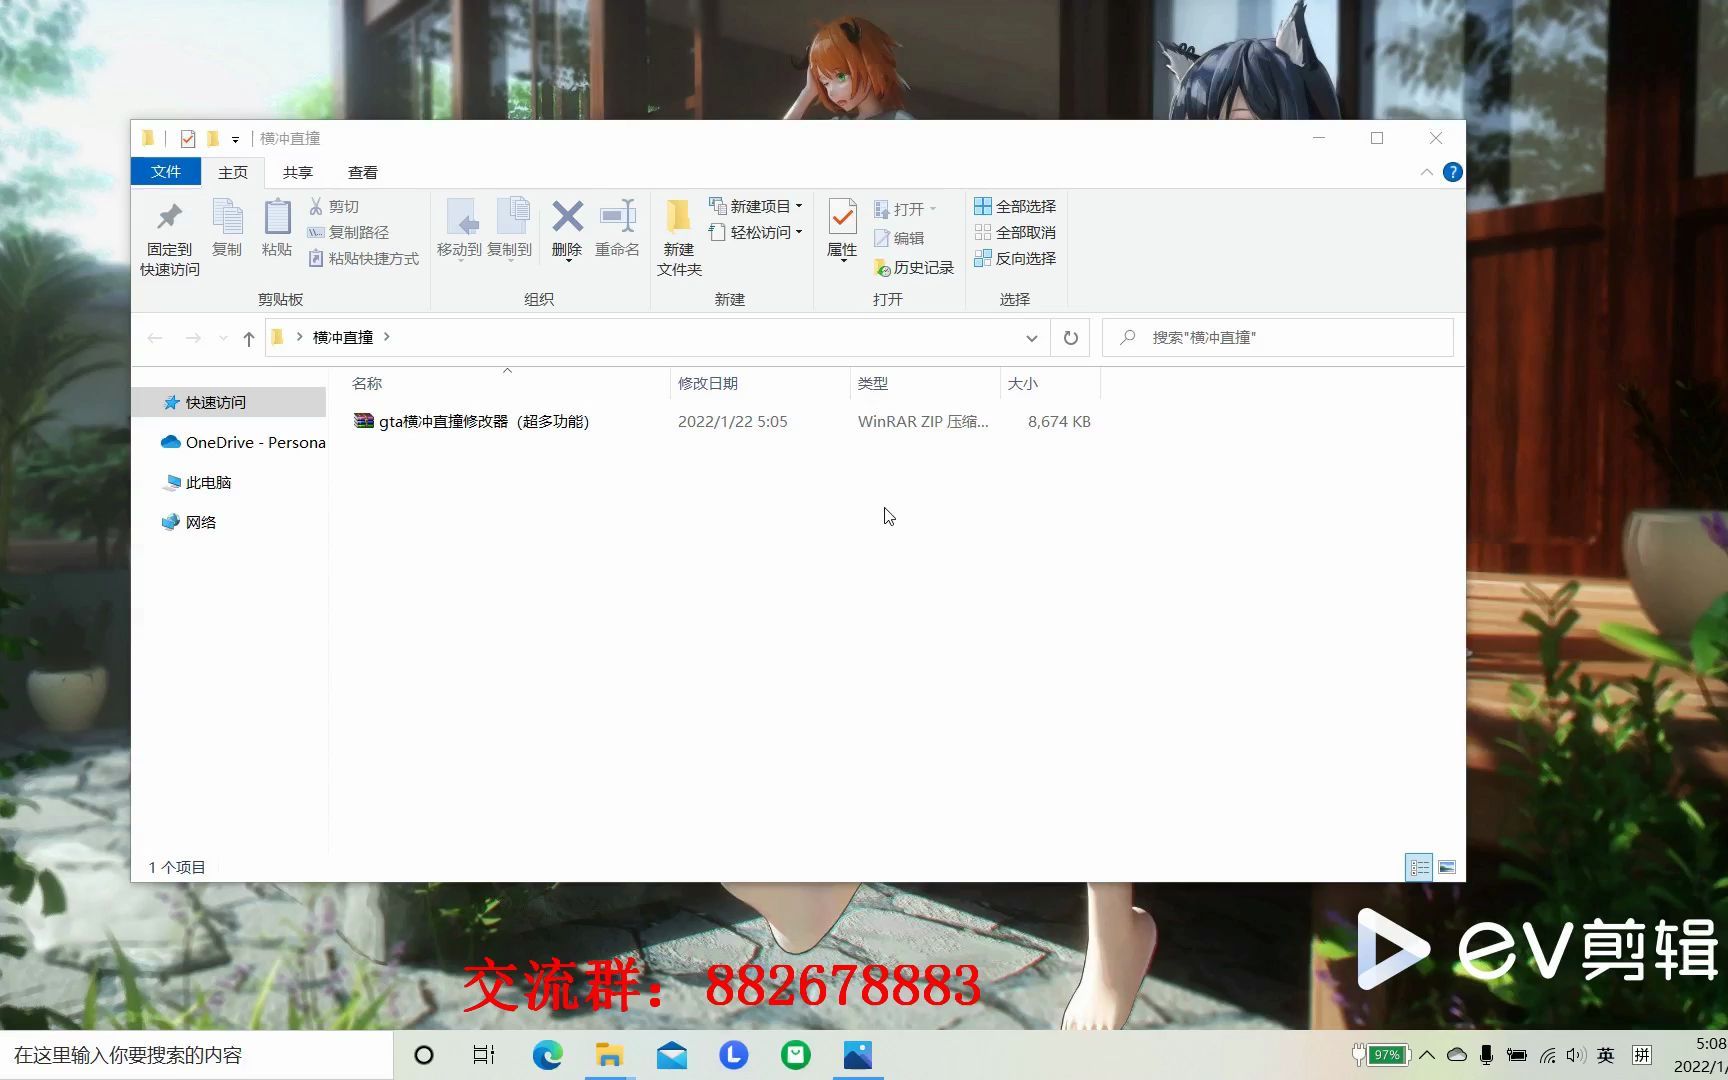Click History (历史记录) in ribbon
This screenshot has width=1728, height=1080.
point(914,267)
